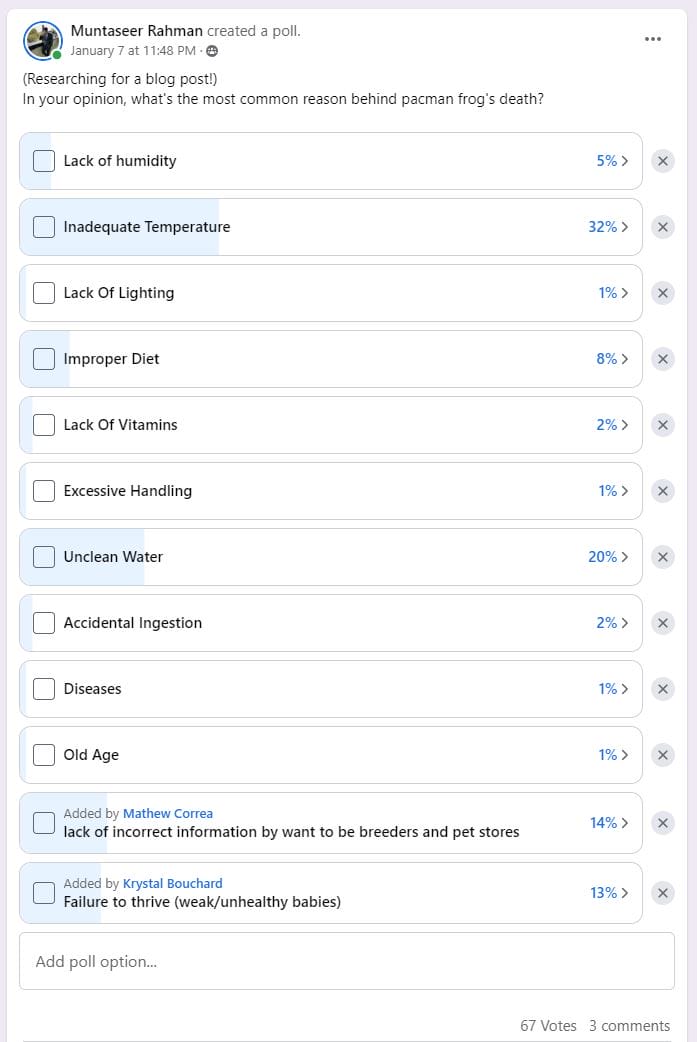Screen dimensions: 697x1042
Task: Remove the Unclean Water poll option
Action: [x=663, y=557]
